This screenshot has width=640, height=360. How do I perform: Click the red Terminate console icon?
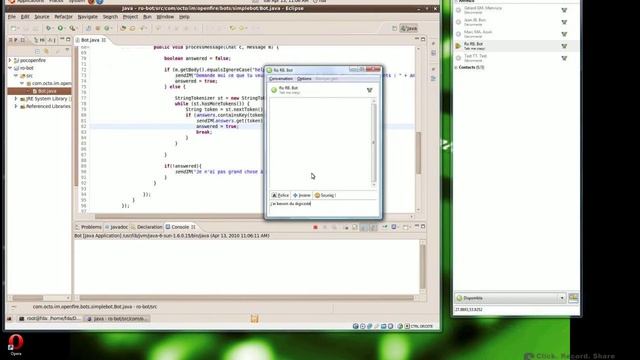pos(315,227)
